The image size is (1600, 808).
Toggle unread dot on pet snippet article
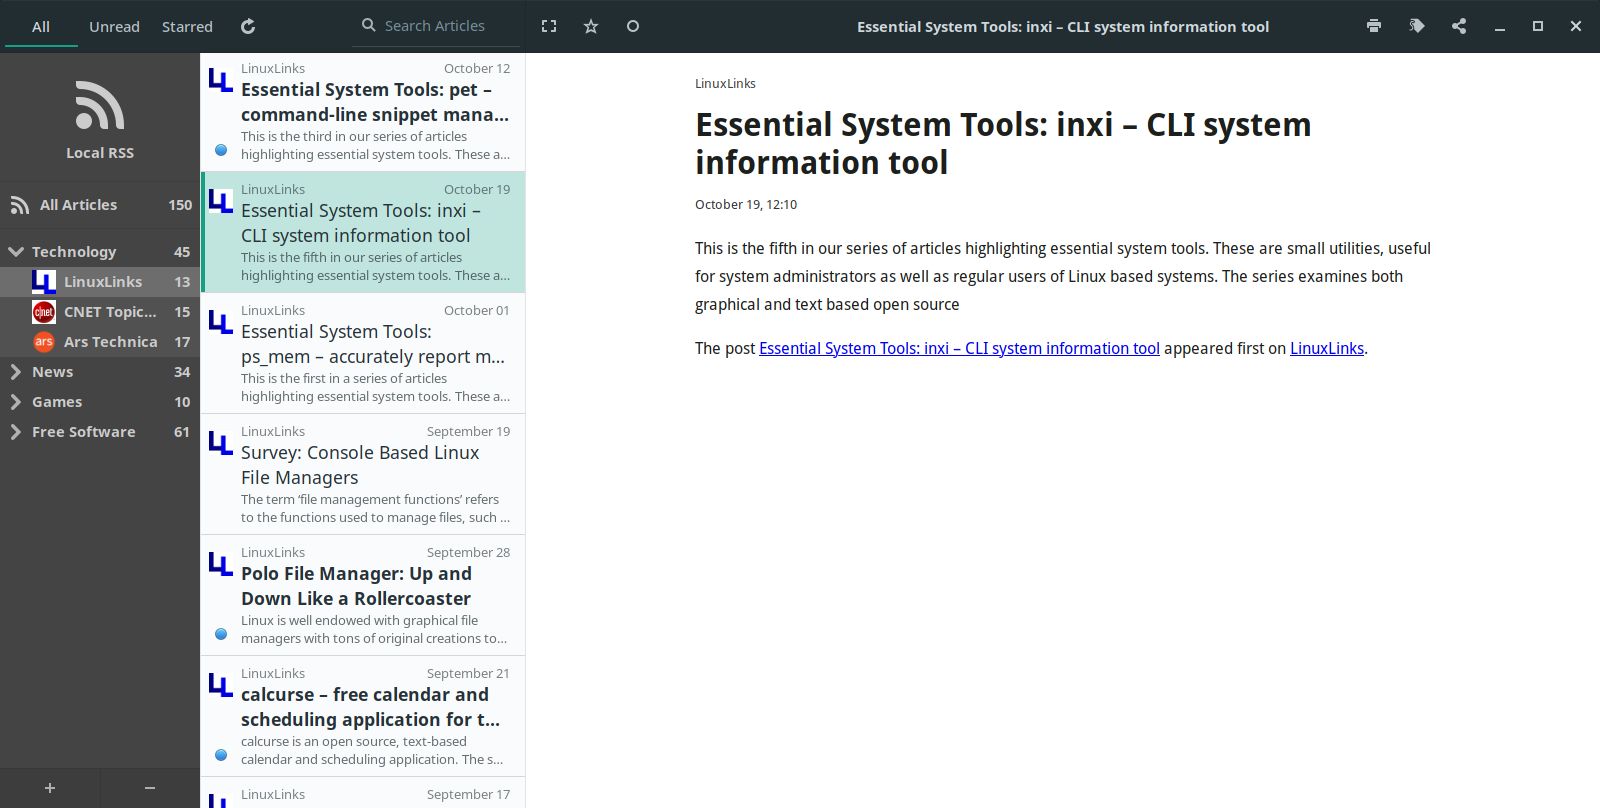coord(221,150)
